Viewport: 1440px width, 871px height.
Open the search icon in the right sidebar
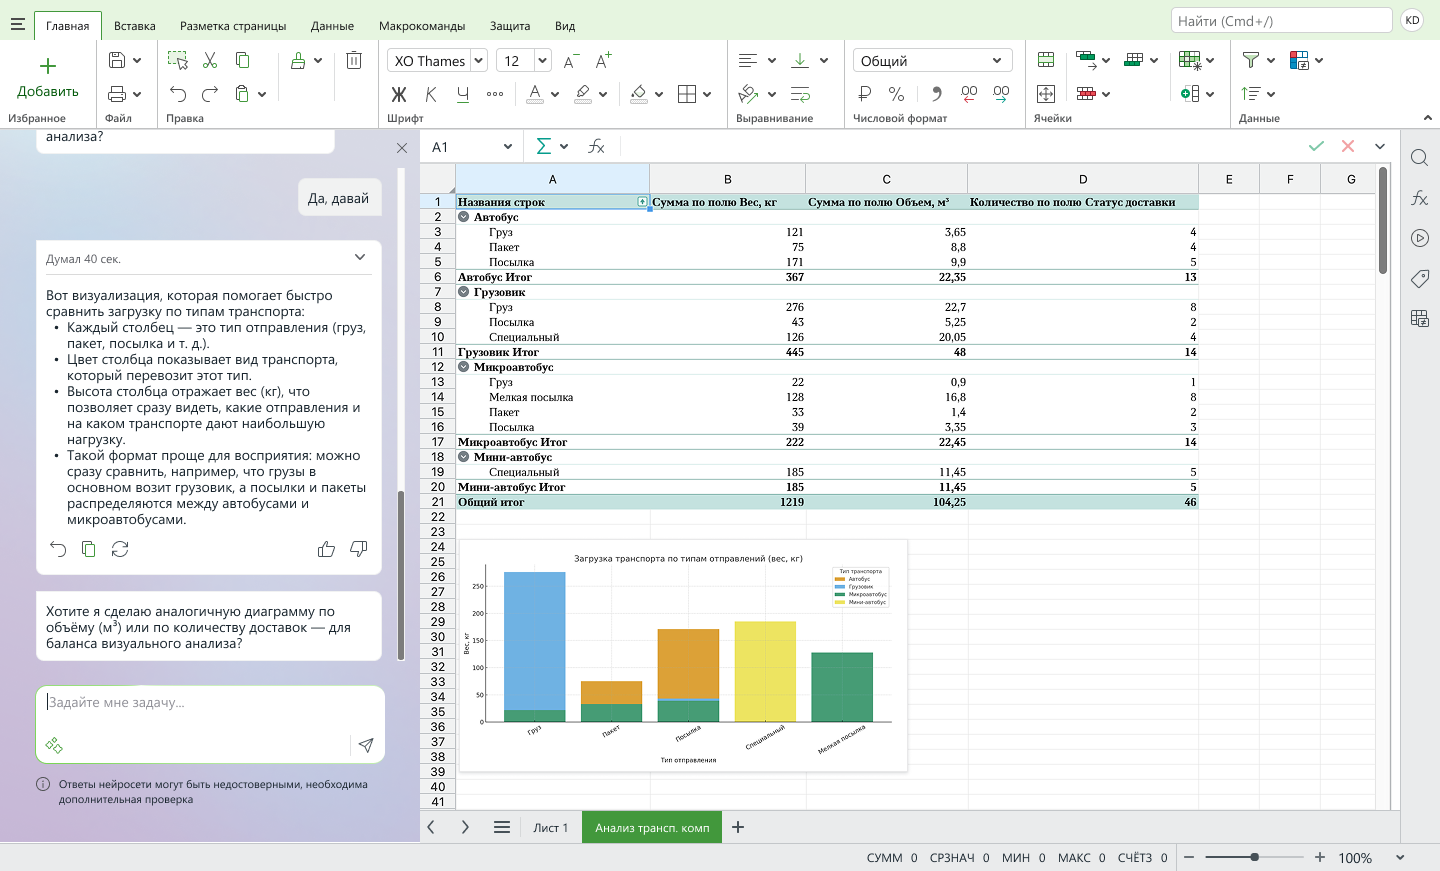1419,158
